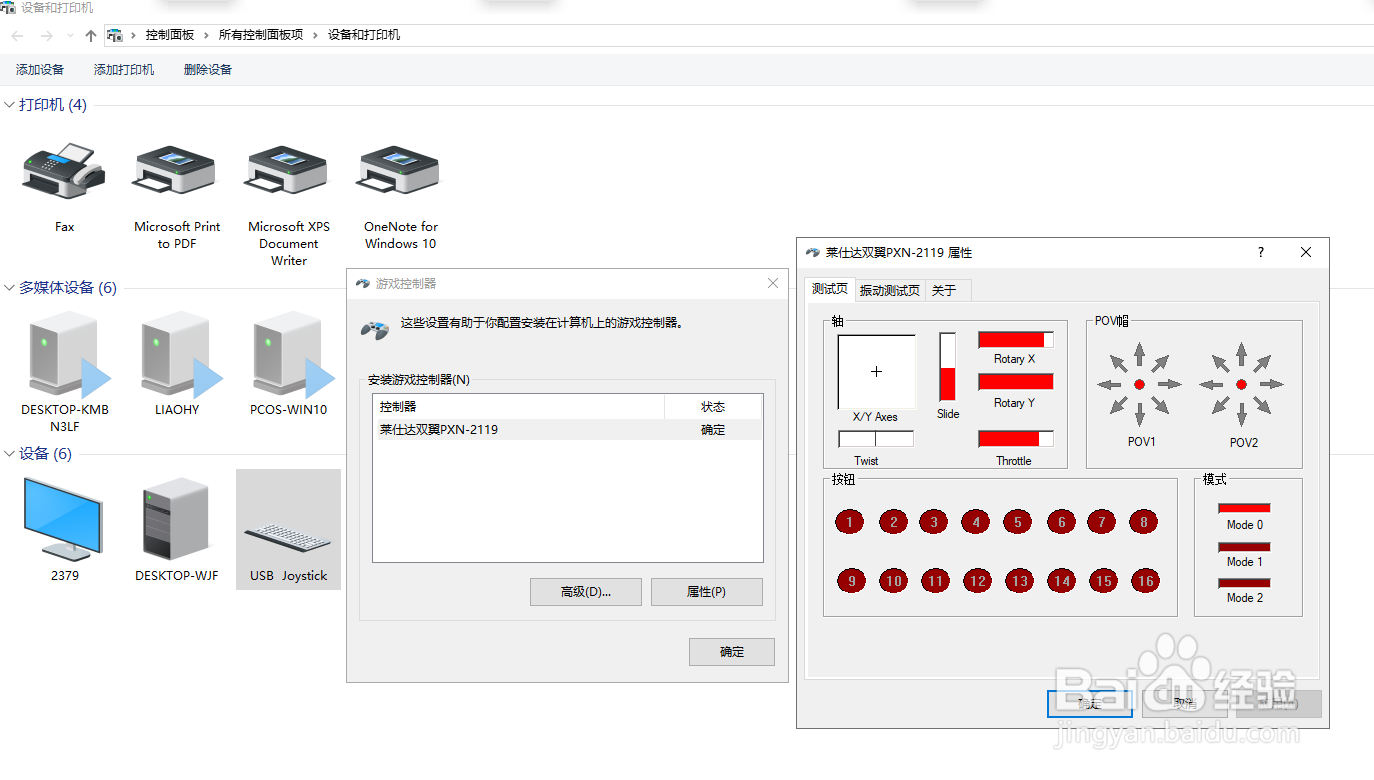The width and height of the screenshot is (1374, 780).
Task: Click the forward navigation arrow
Action: [x=46, y=35]
